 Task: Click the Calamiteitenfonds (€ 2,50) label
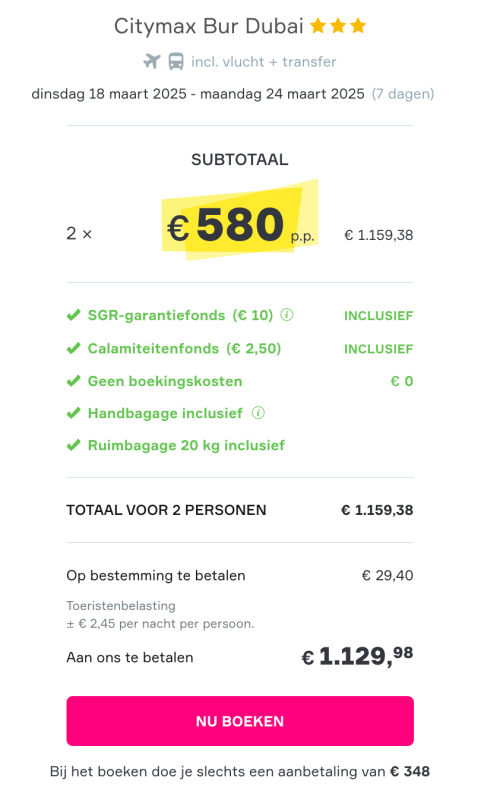pos(184,349)
